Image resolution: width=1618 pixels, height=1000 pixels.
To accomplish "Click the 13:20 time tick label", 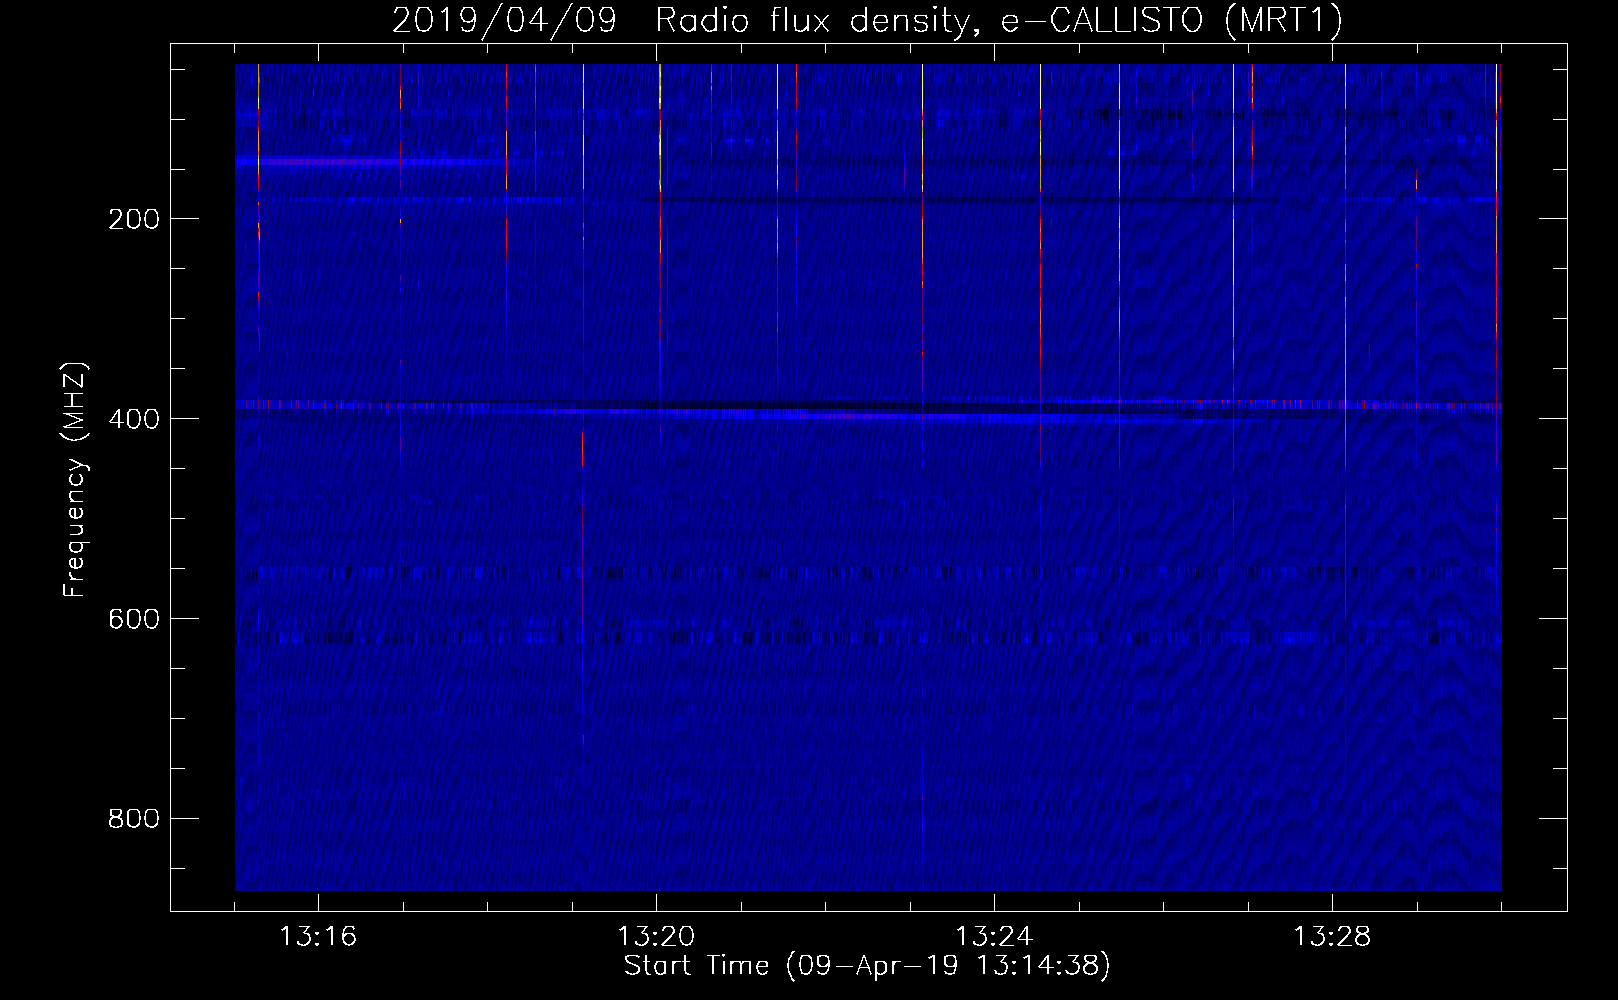I will [x=656, y=937].
